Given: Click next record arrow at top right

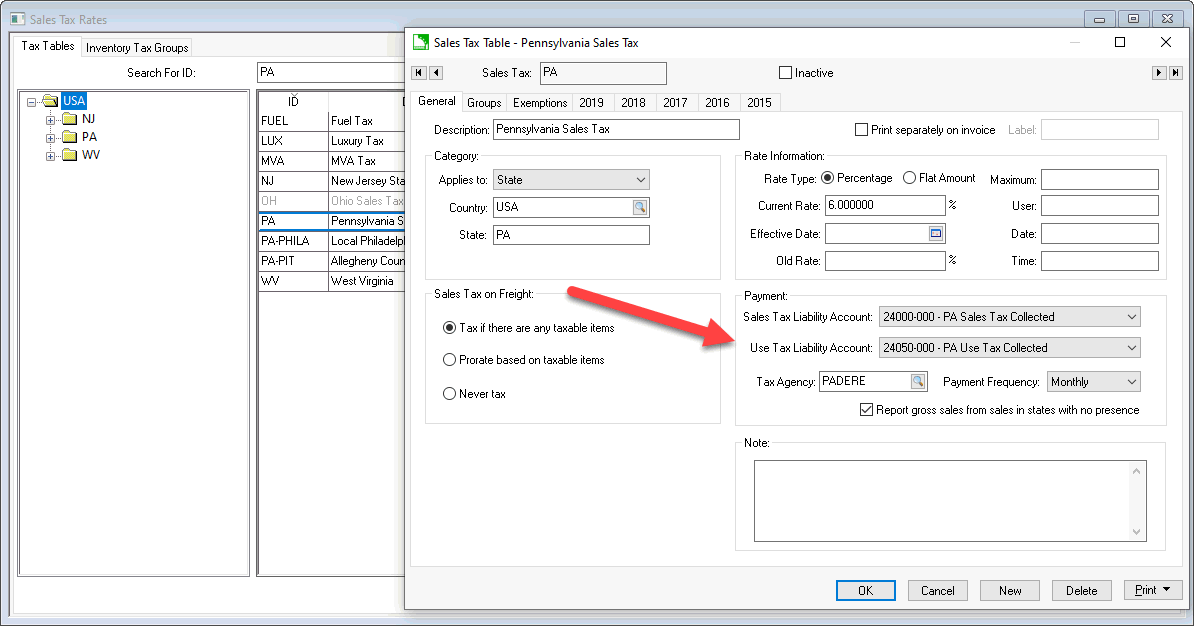Looking at the screenshot, I should 1159,73.
